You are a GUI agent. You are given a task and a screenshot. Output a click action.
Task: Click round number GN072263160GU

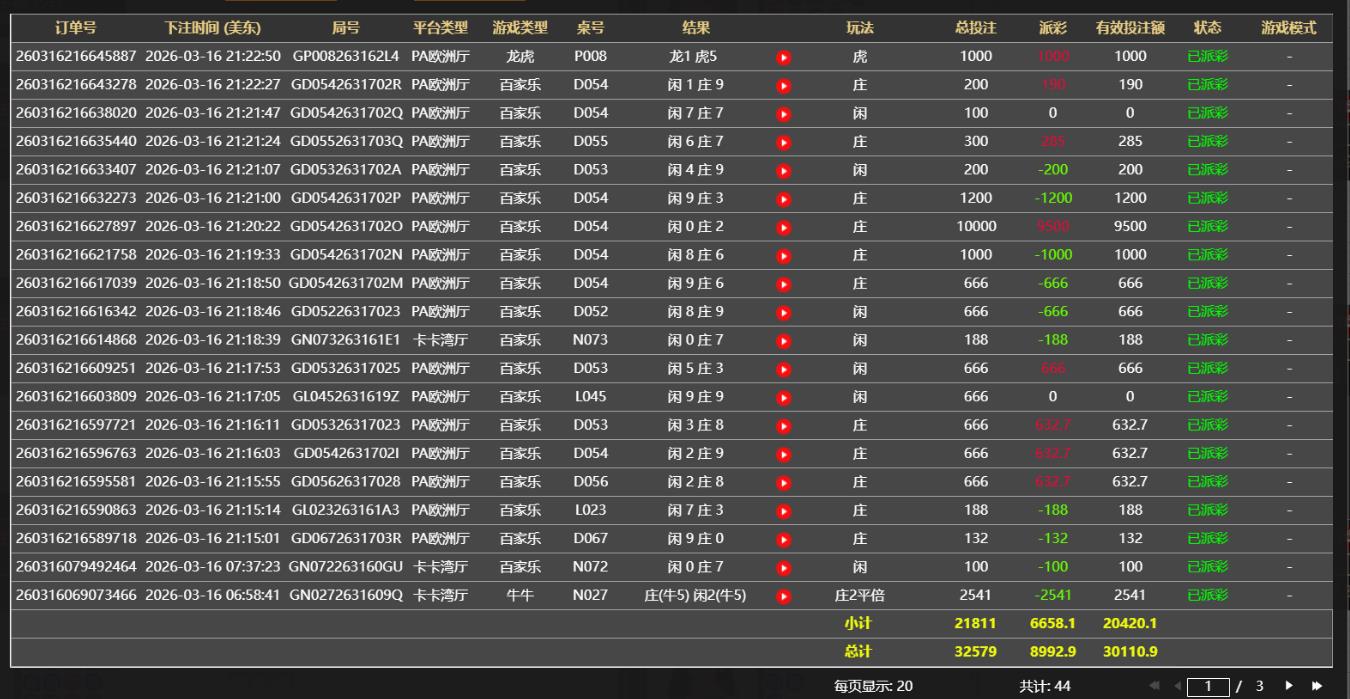click(x=346, y=567)
